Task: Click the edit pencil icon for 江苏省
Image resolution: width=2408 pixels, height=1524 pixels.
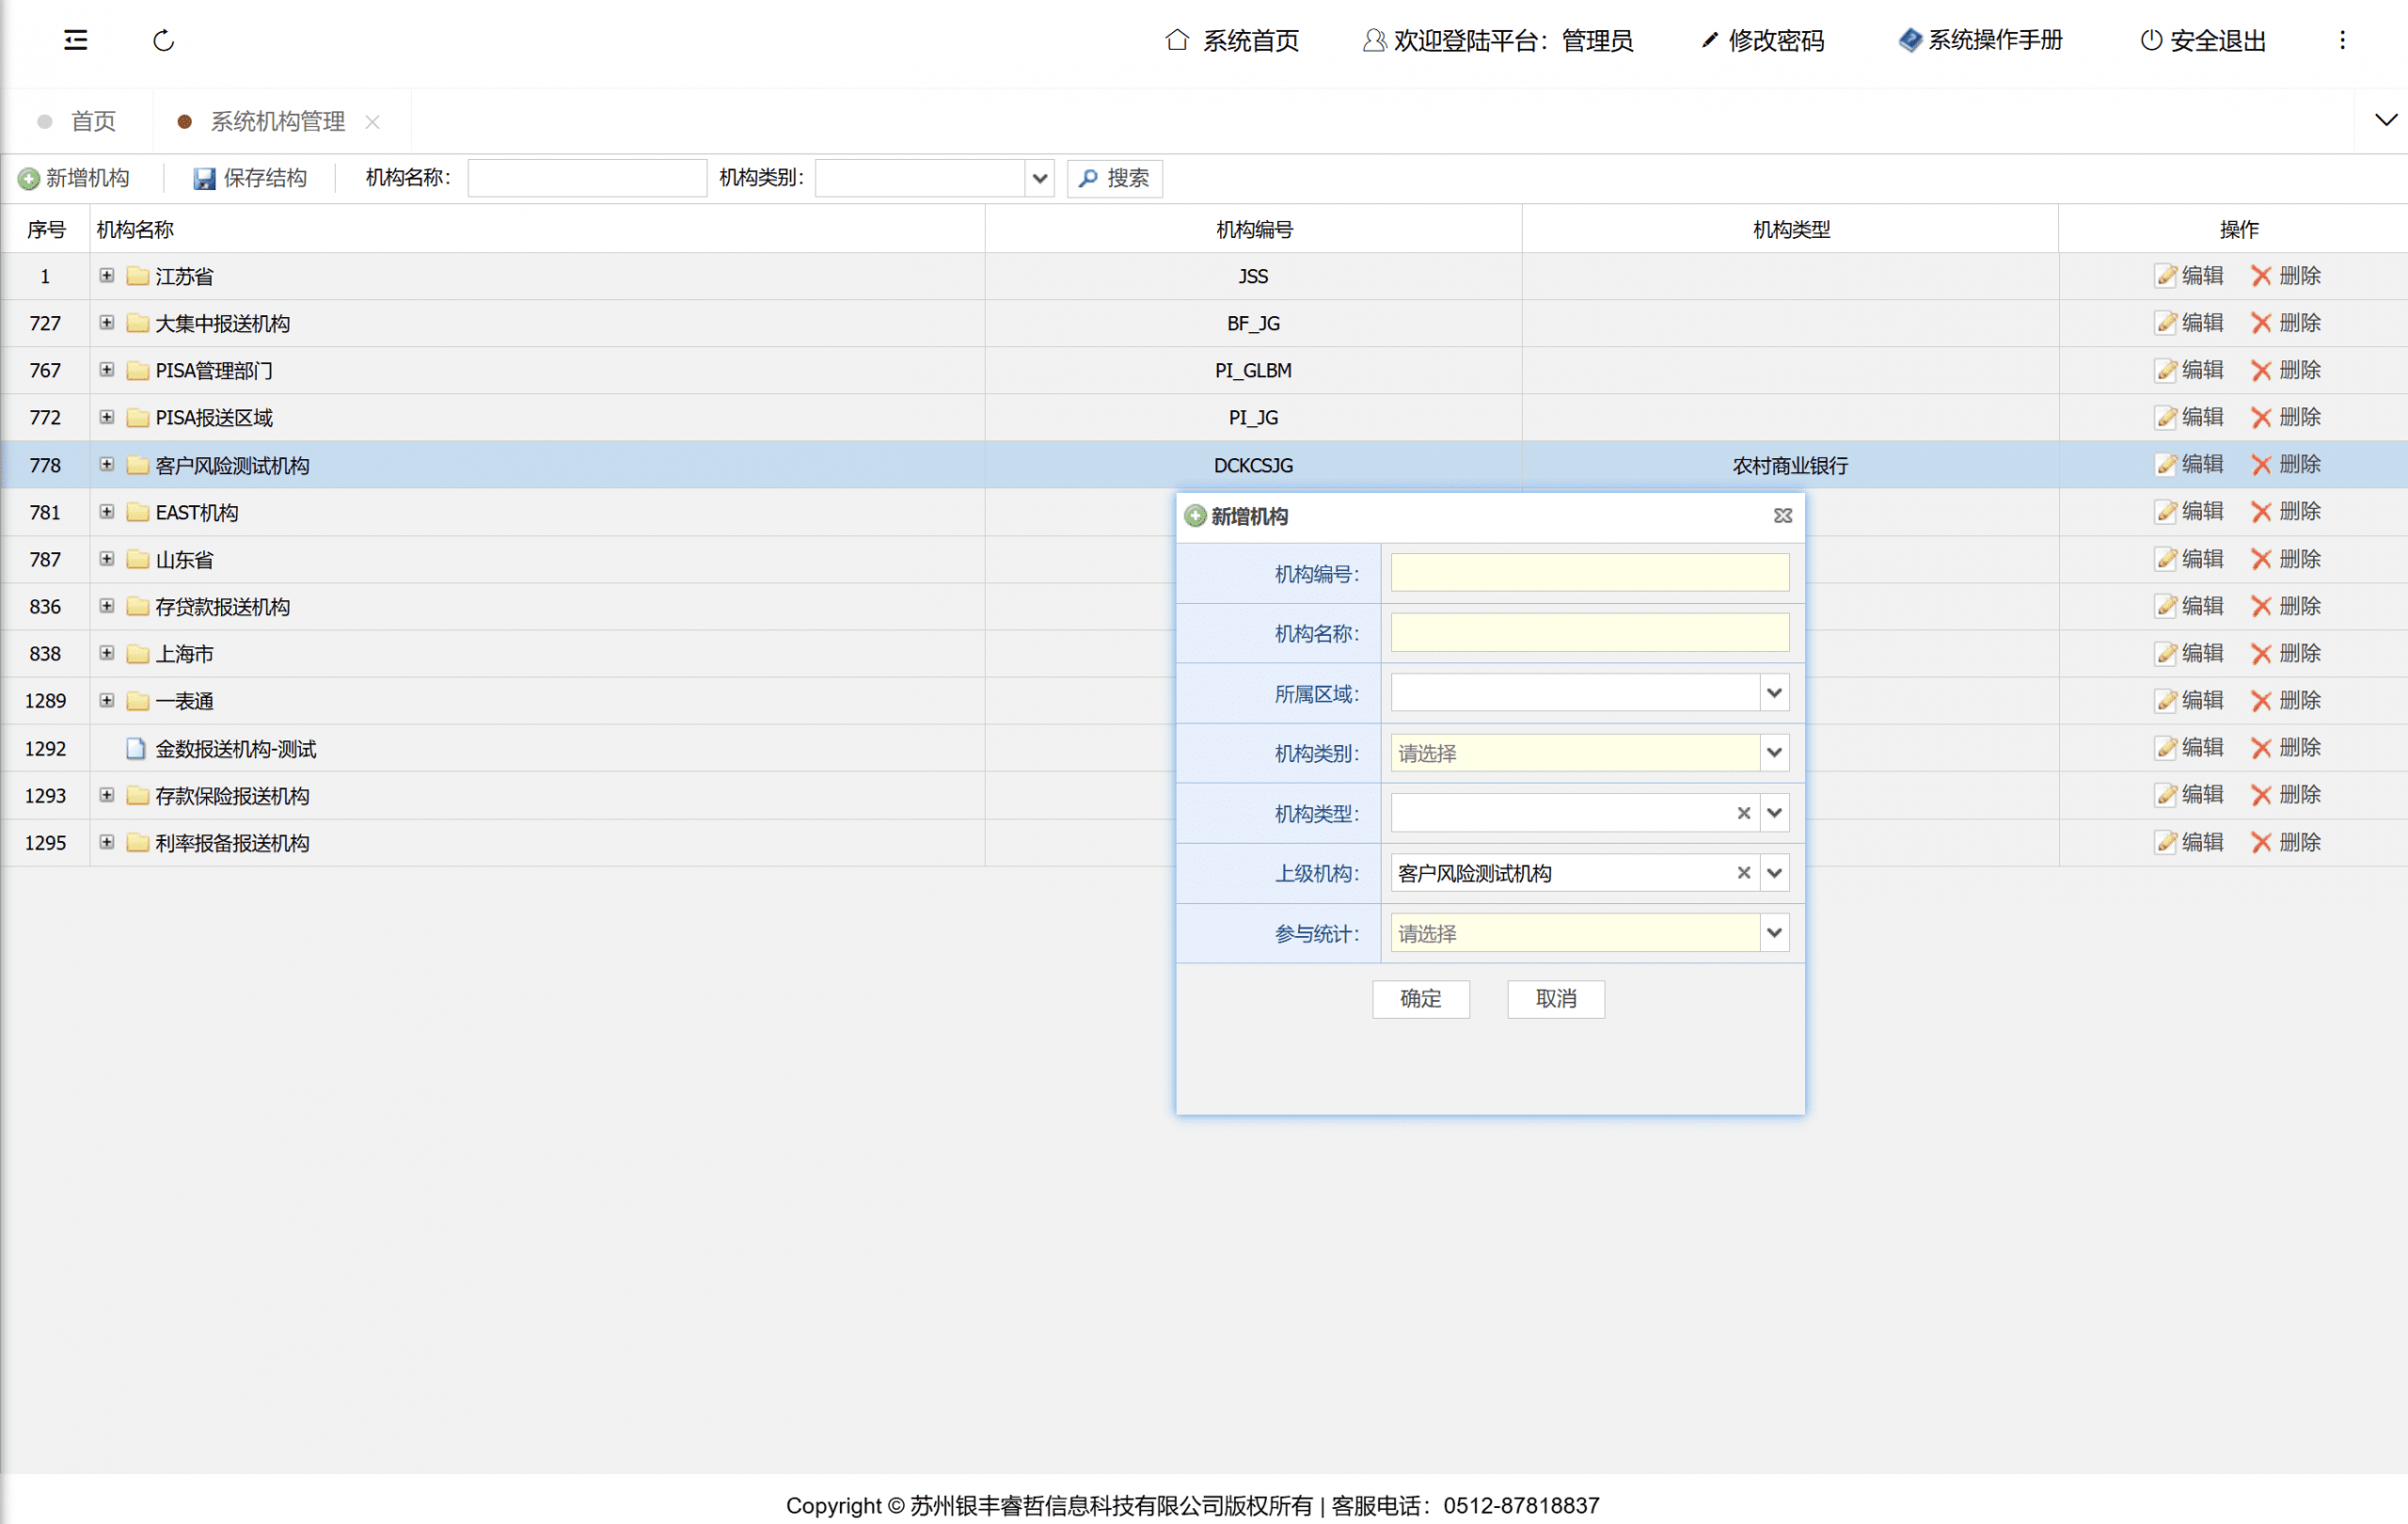Action: [2166, 276]
